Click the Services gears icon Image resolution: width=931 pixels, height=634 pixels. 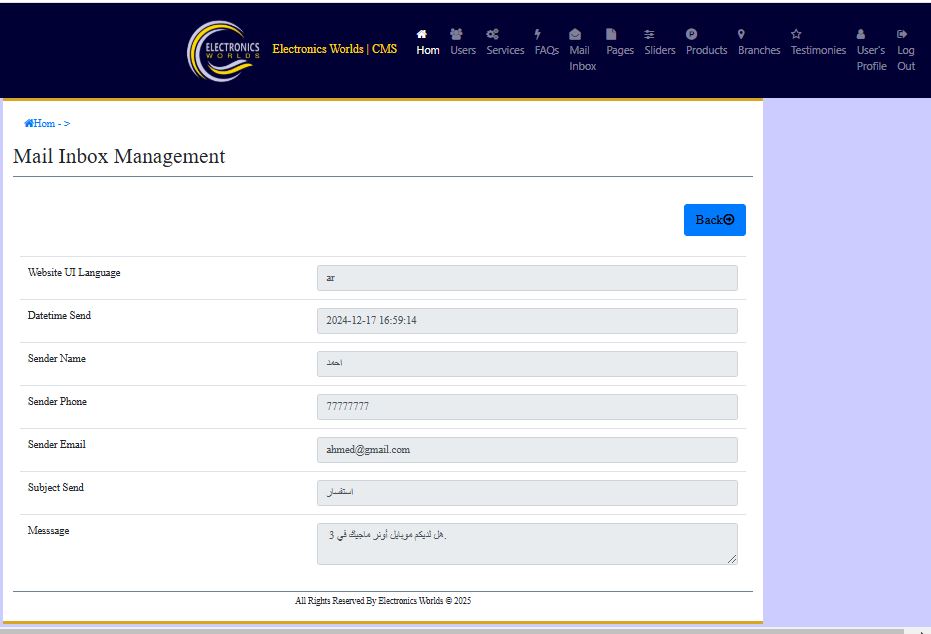point(492,34)
